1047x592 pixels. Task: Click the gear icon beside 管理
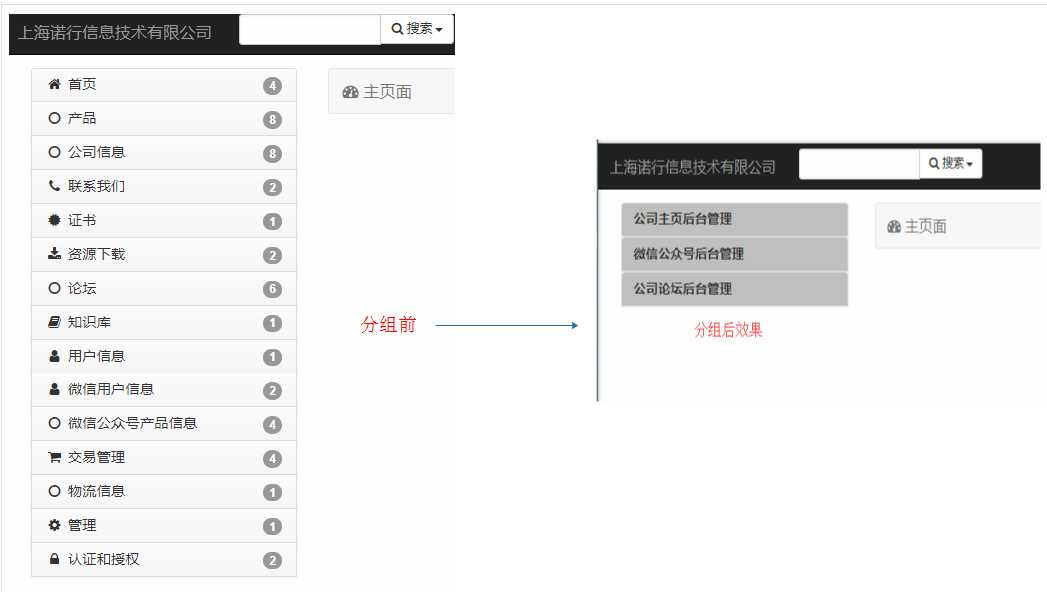[54, 525]
